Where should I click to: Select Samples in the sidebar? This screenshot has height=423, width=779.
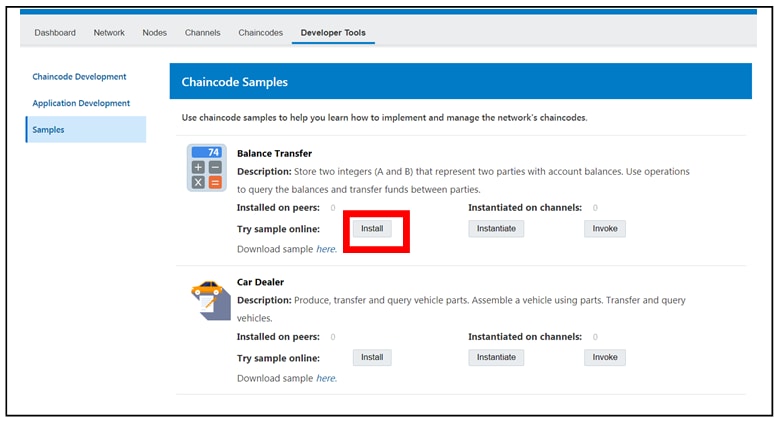[48, 130]
